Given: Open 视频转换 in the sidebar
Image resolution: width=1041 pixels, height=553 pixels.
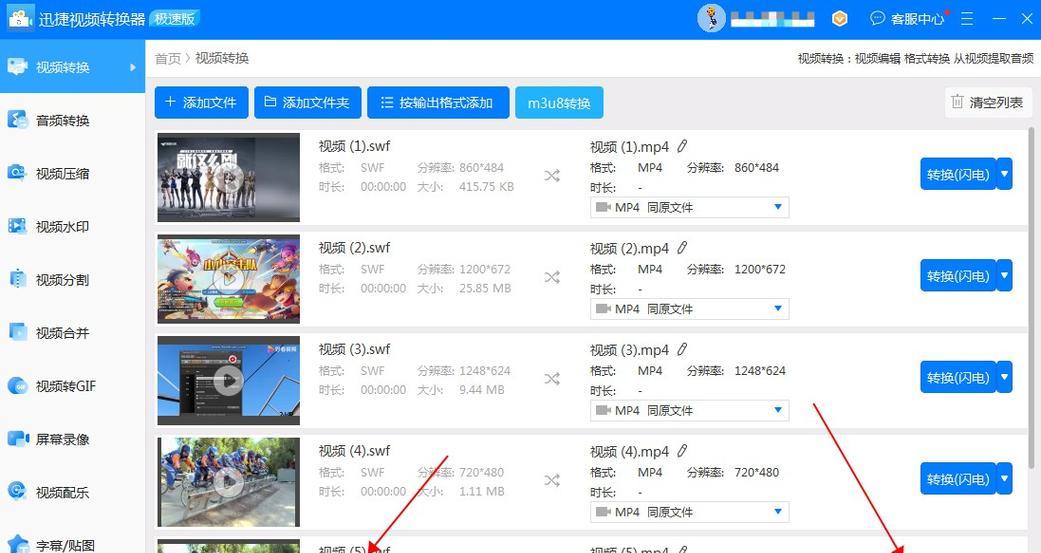Looking at the screenshot, I should 72,66.
